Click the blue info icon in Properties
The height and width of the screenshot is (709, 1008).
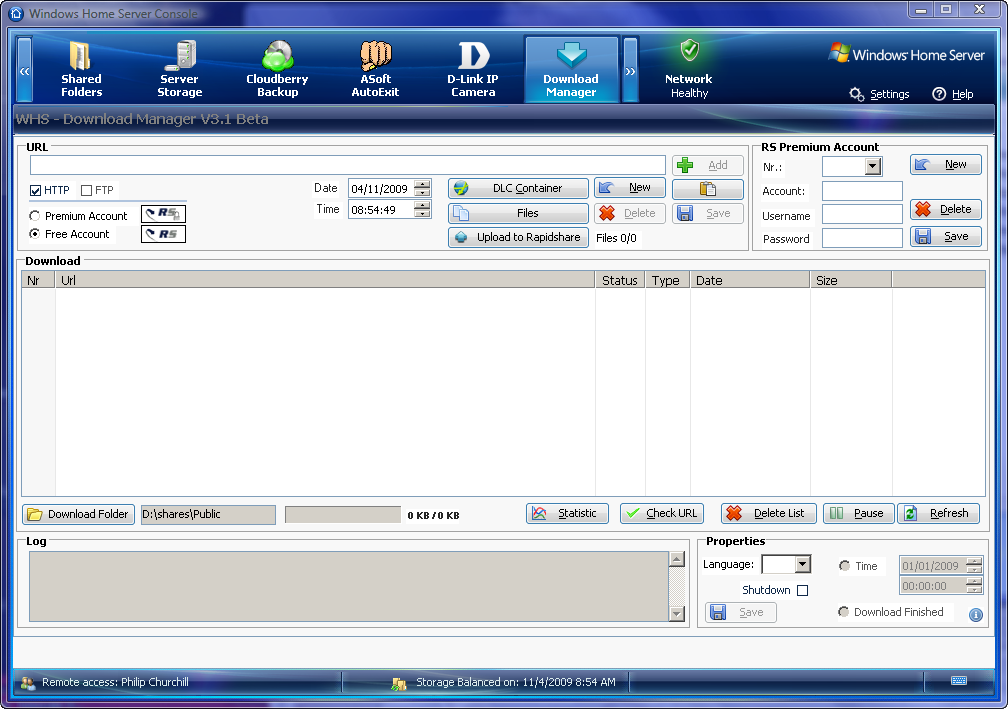pyautogui.click(x=976, y=615)
